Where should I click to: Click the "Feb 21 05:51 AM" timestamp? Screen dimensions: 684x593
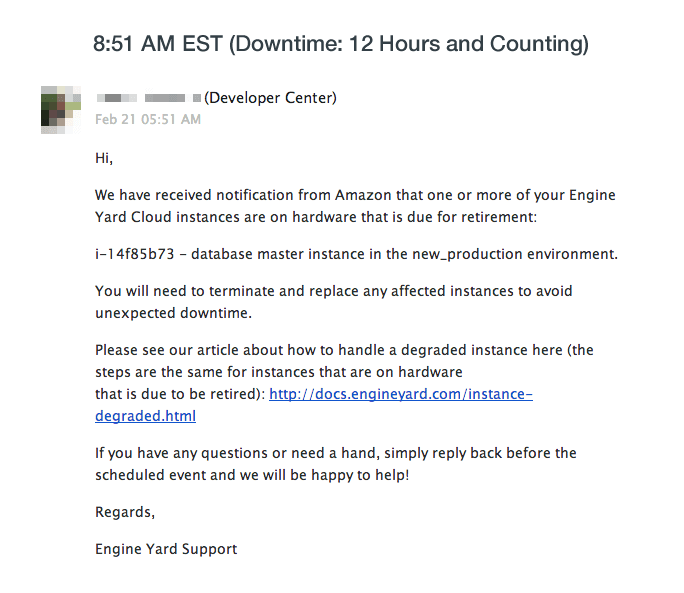[x=148, y=119]
